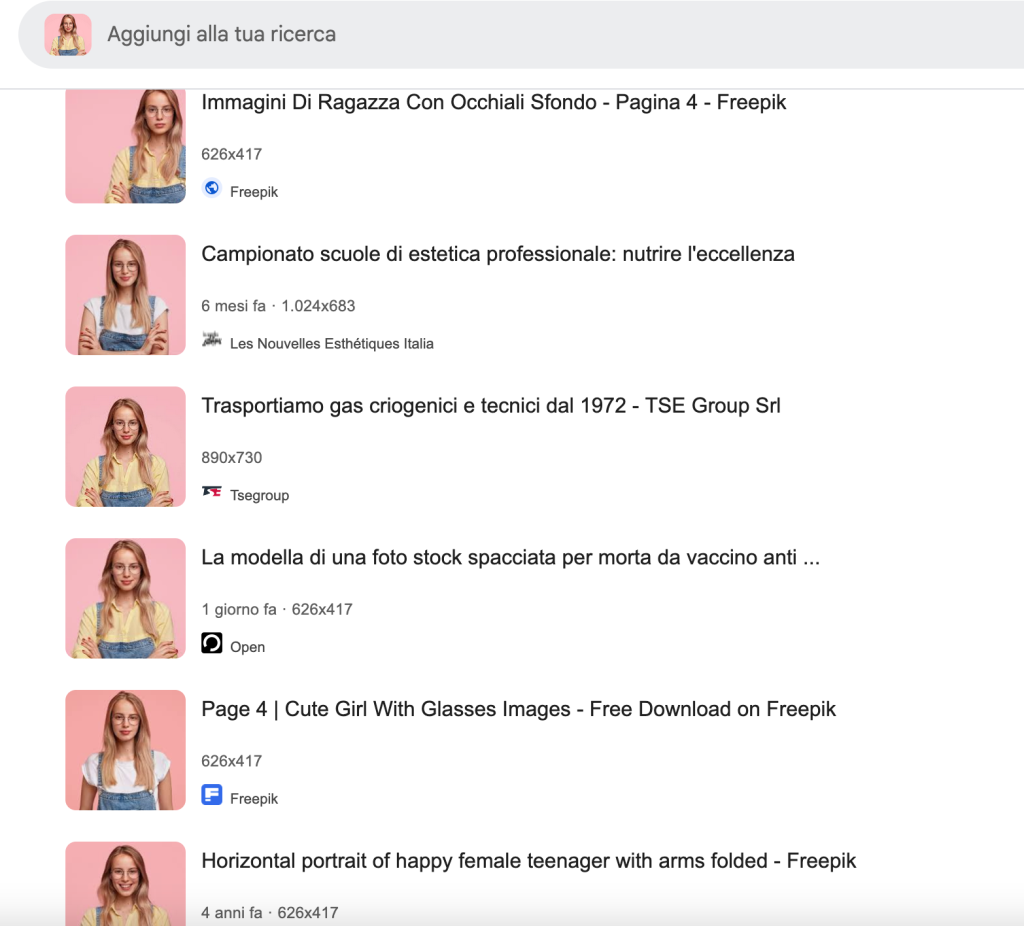
Task: Select the Les Nouvelles Esthétiques Italia source label
Action: (x=331, y=344)
